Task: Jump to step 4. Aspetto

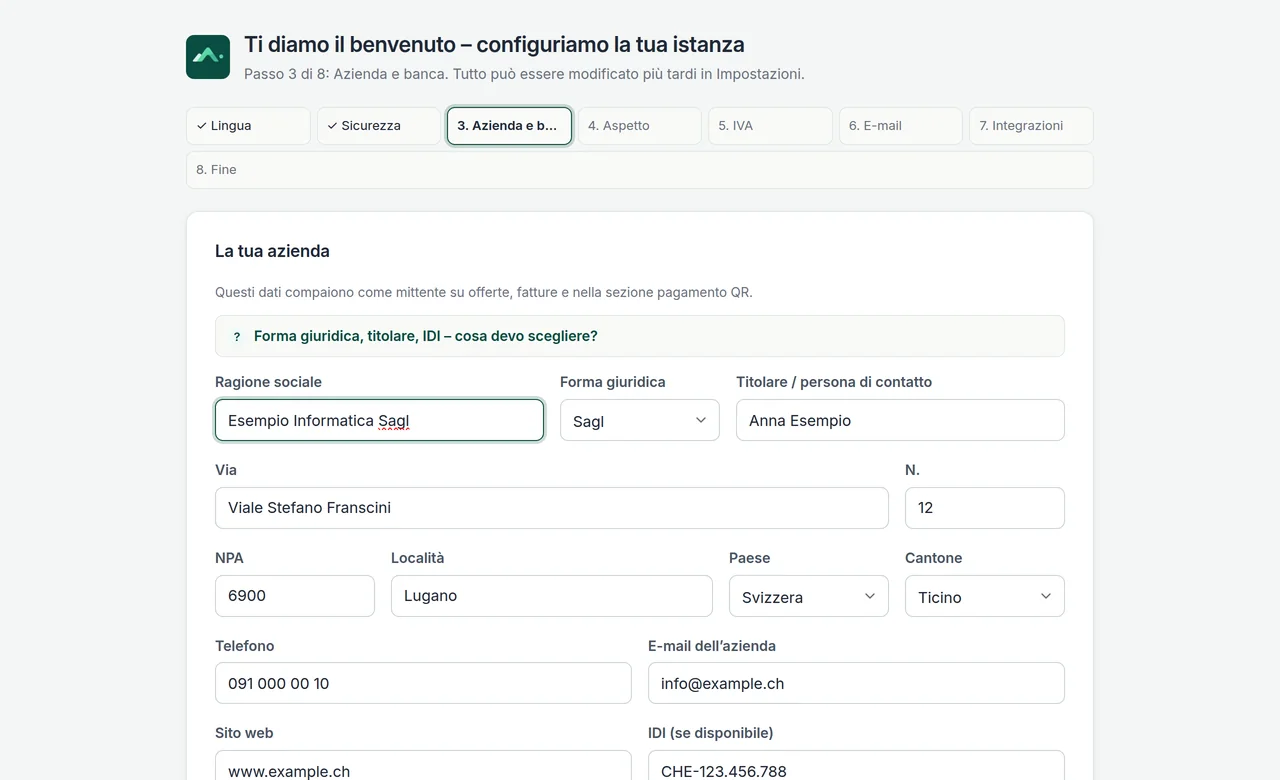Action: pyautogui.click(x=640, y=126)
